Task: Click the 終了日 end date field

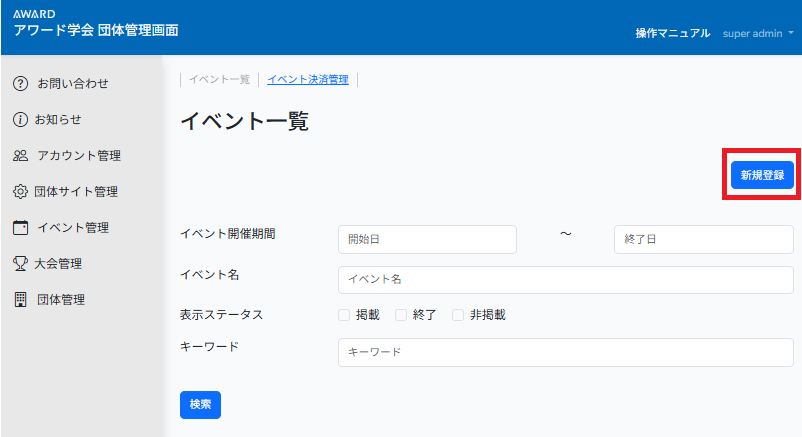Action: 703,240
